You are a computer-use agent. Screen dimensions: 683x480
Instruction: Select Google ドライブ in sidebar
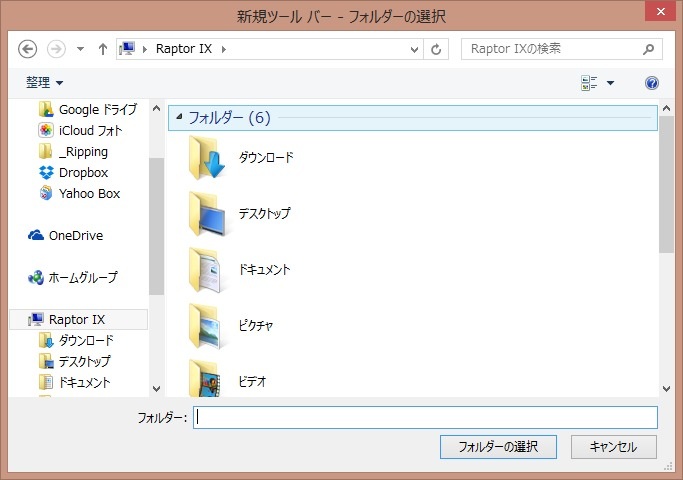88,109
